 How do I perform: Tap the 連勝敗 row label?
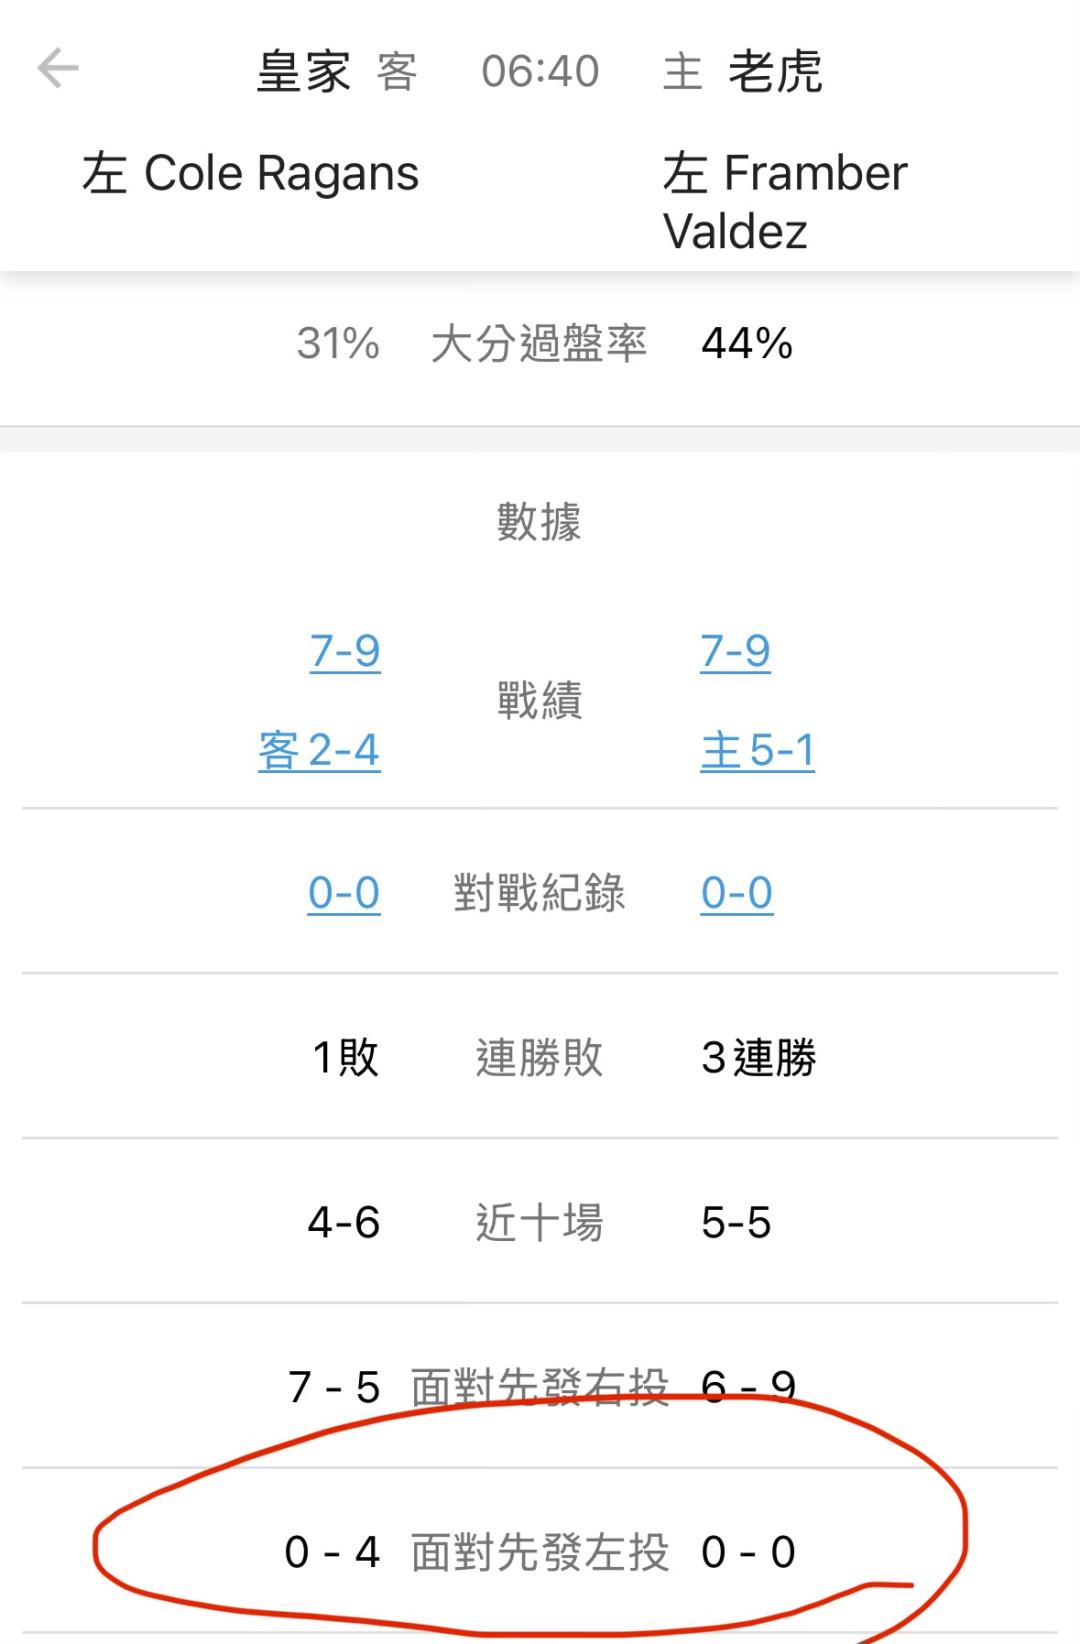(539, 1057)
